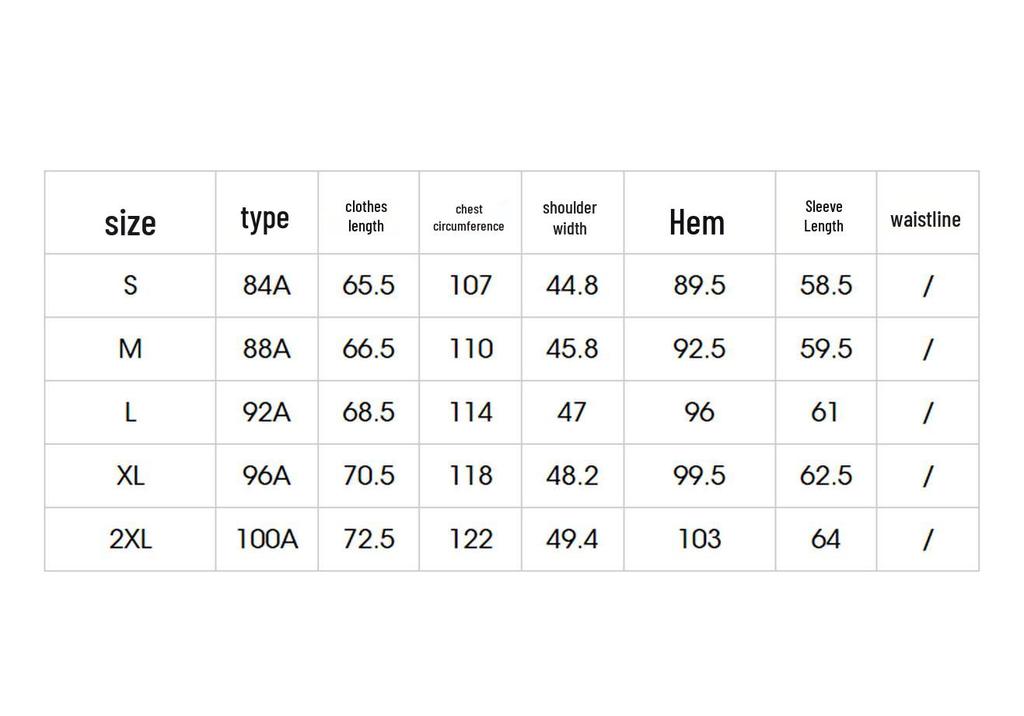1024x716 pixels.
Task: Click the size 'L' row label
Action: pyautogui.click(x=130, y=412)
